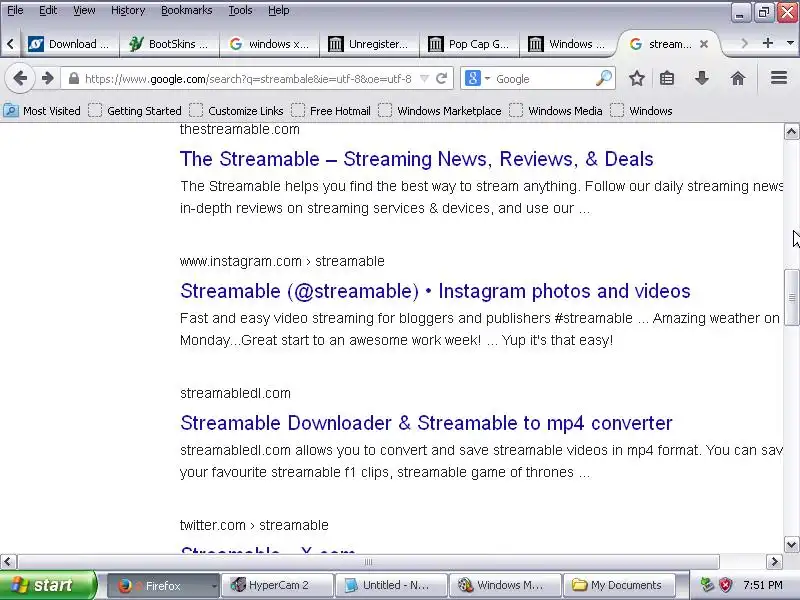Open a new tab with plus button
Viewport: 800px width, 600px height.
767,43
